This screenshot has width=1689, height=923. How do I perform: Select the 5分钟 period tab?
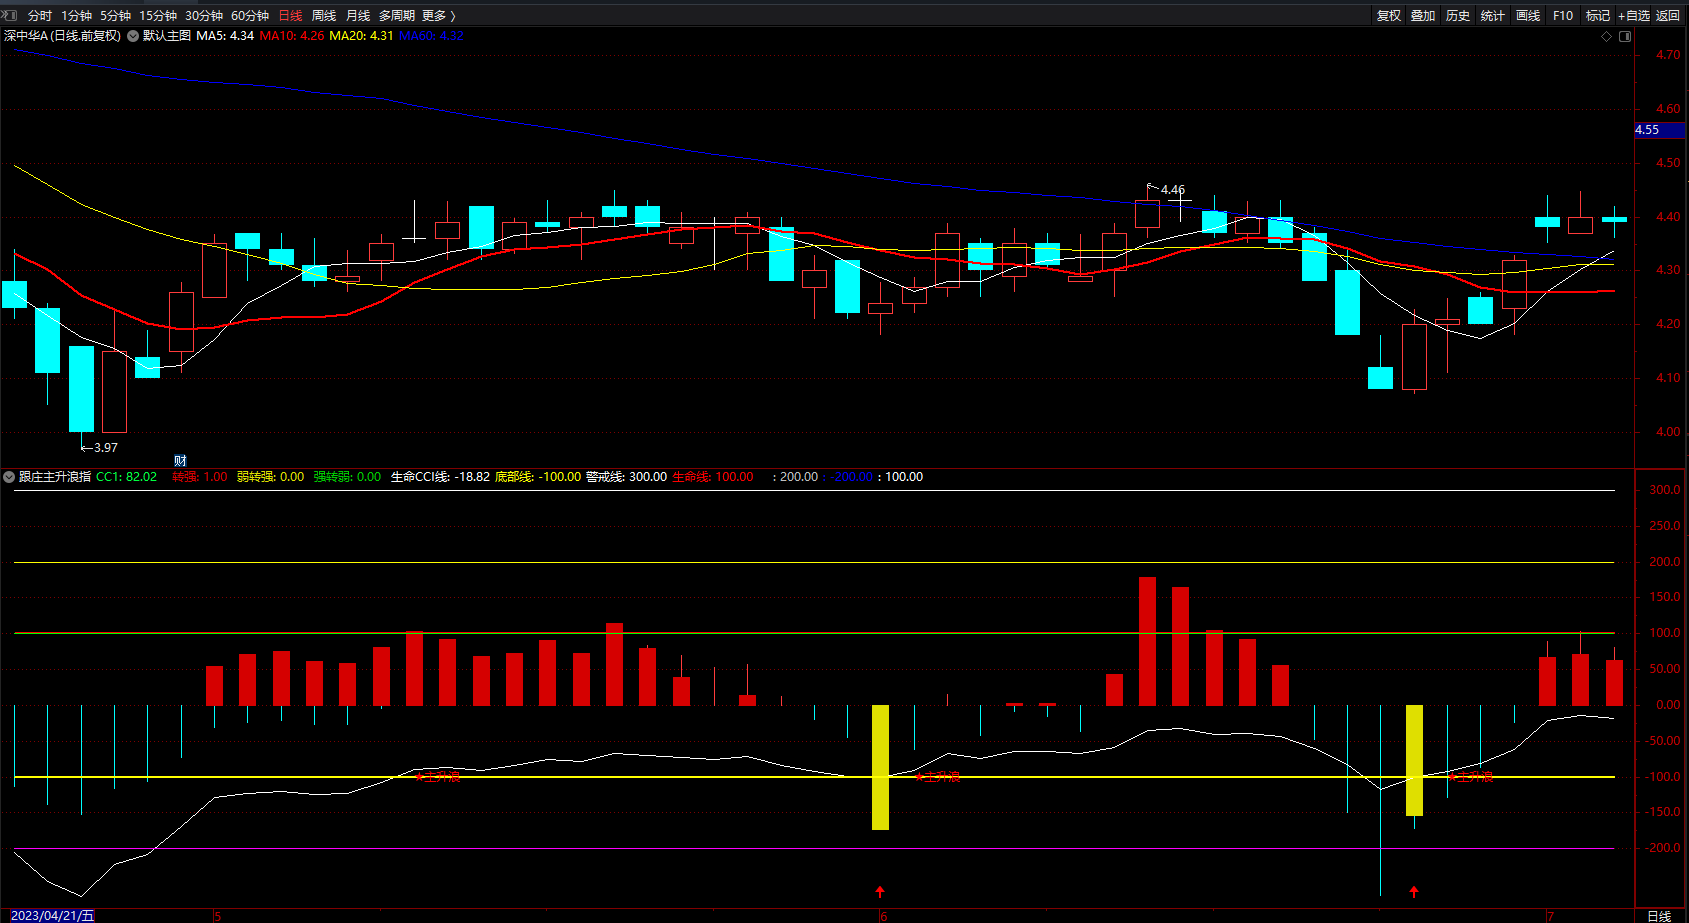coord(116,16)
